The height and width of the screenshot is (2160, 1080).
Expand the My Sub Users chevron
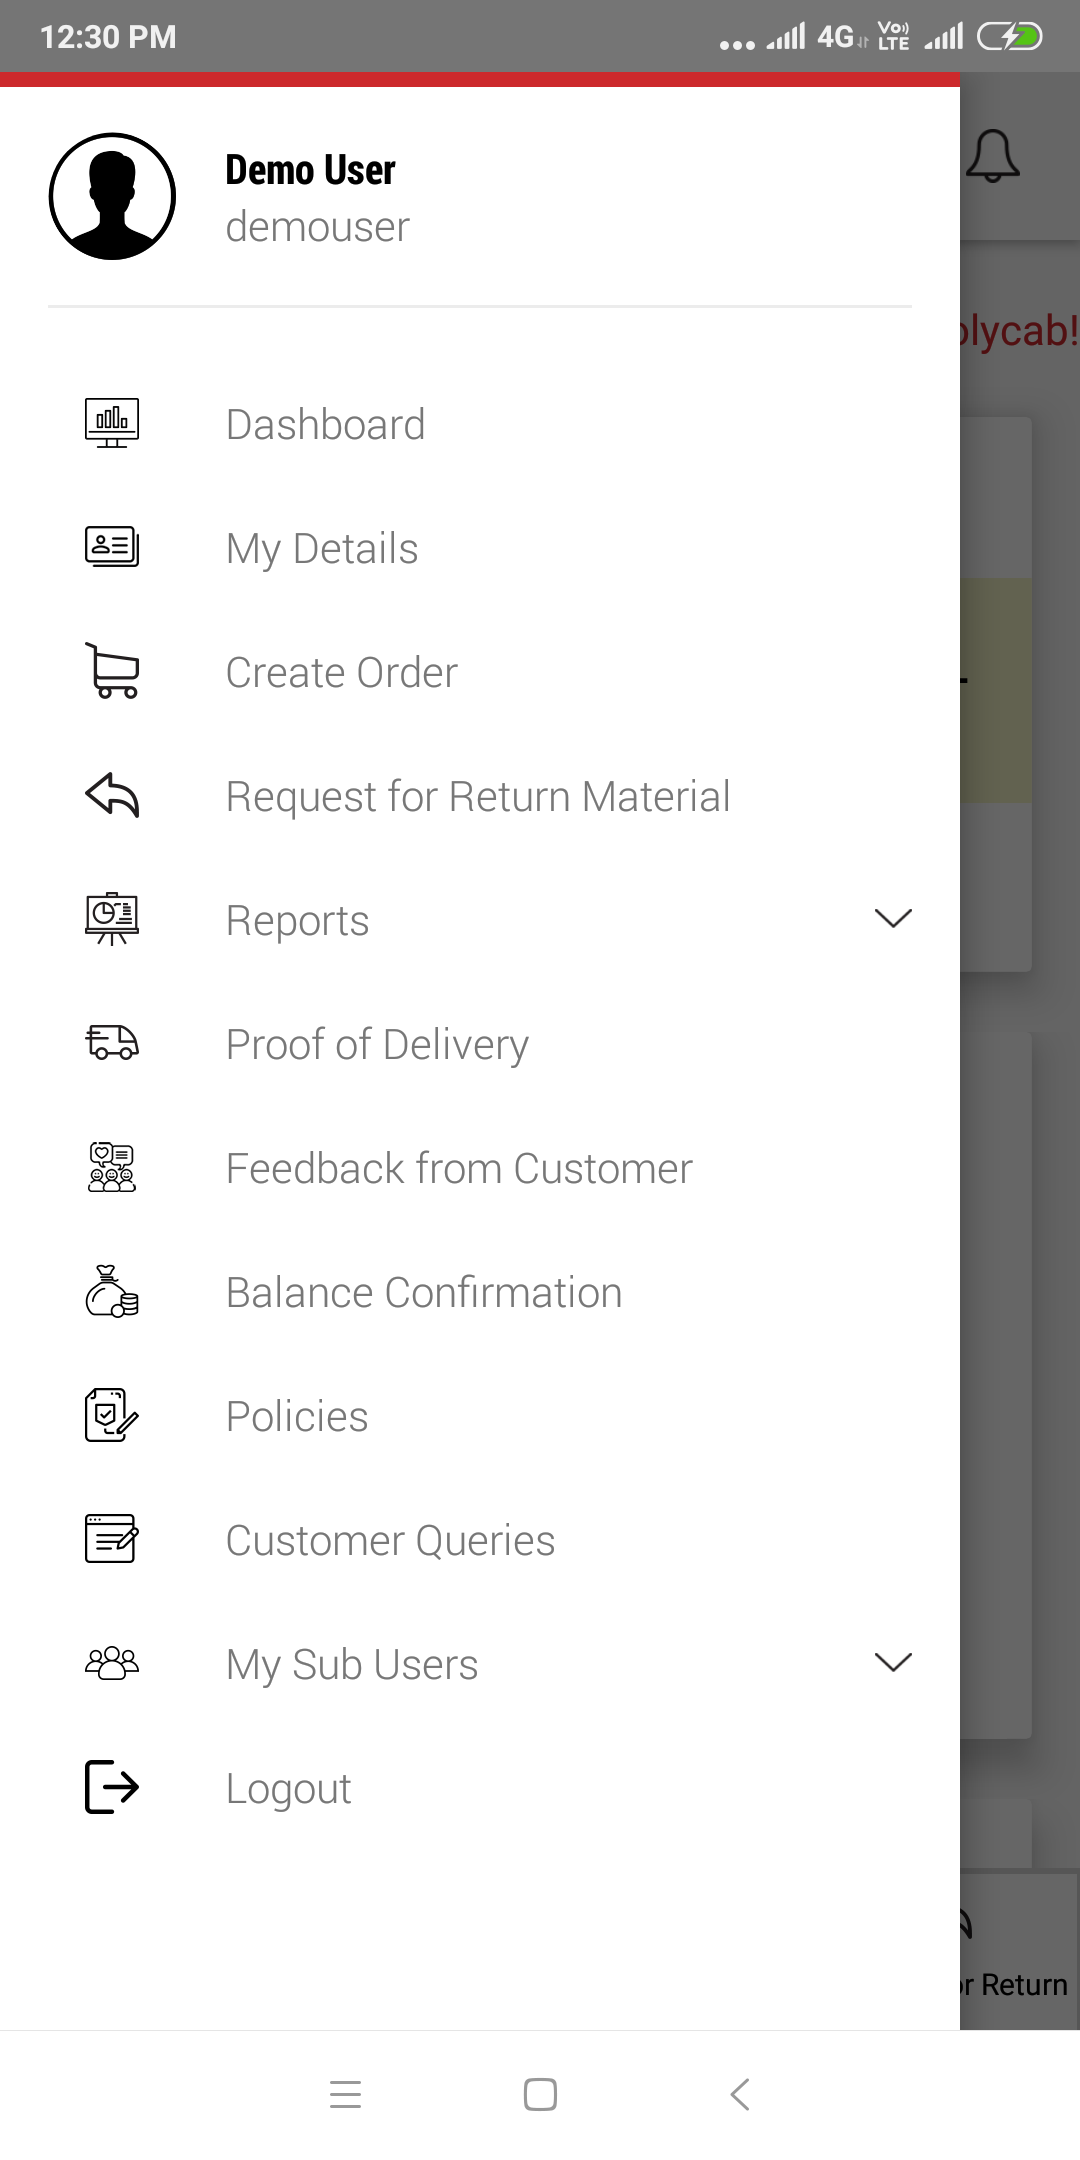(893, 1662)
